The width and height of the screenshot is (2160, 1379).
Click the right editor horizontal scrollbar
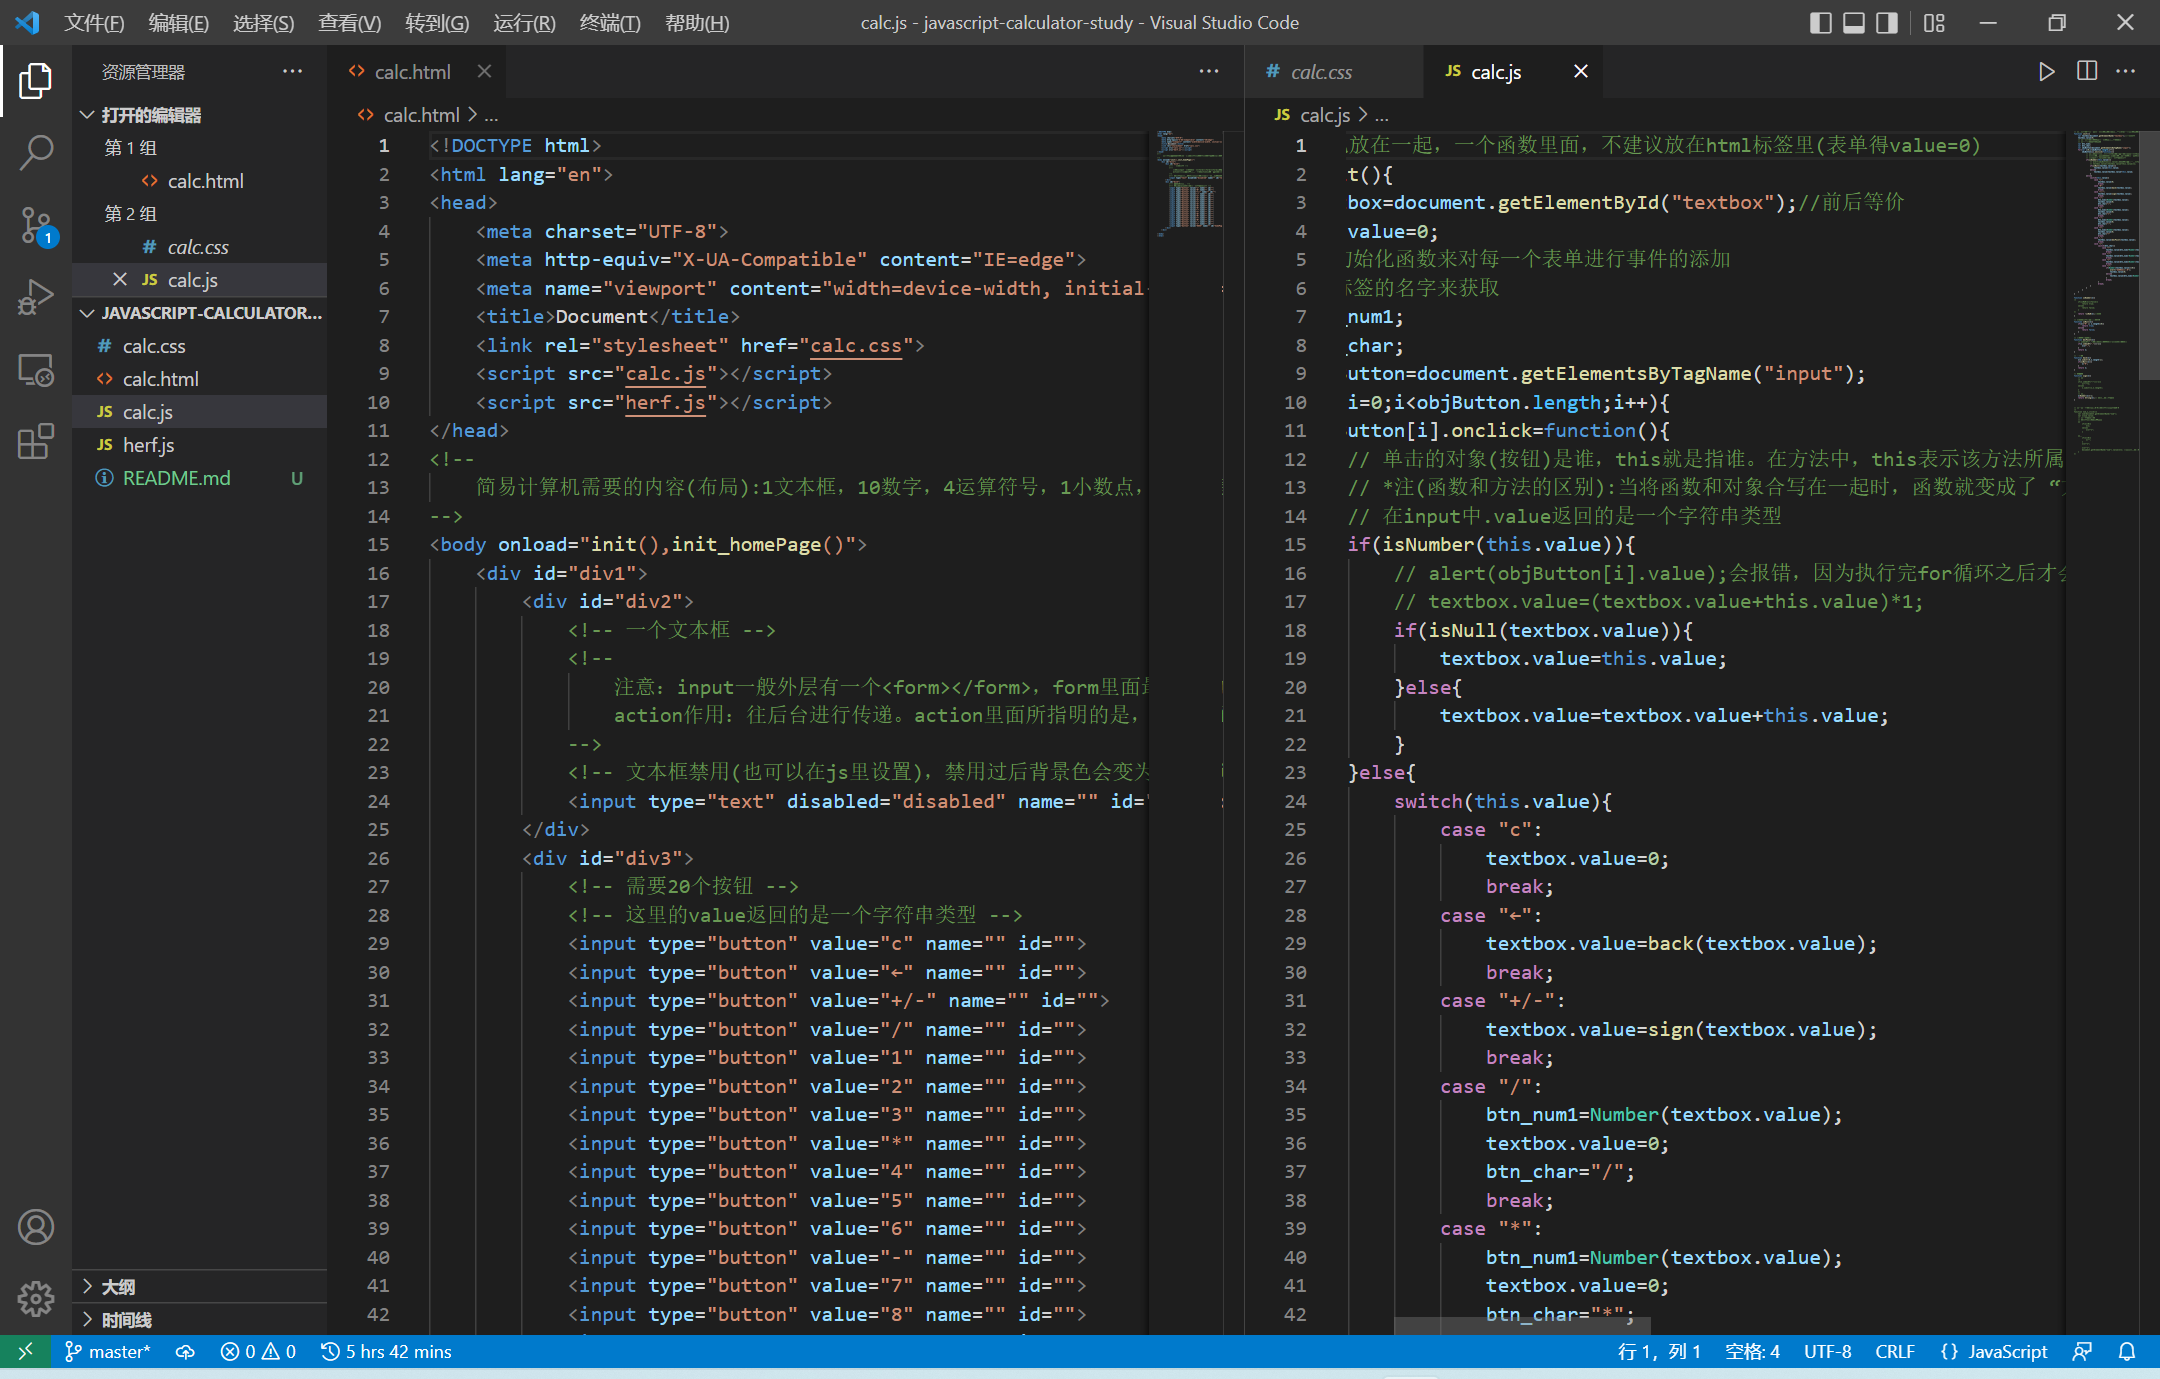point(1522,1326)
